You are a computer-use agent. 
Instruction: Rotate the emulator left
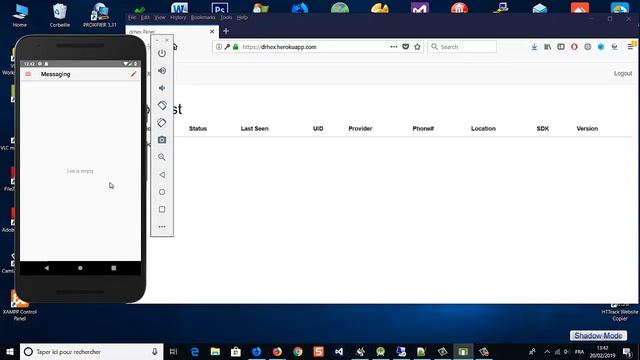(162, 105)
